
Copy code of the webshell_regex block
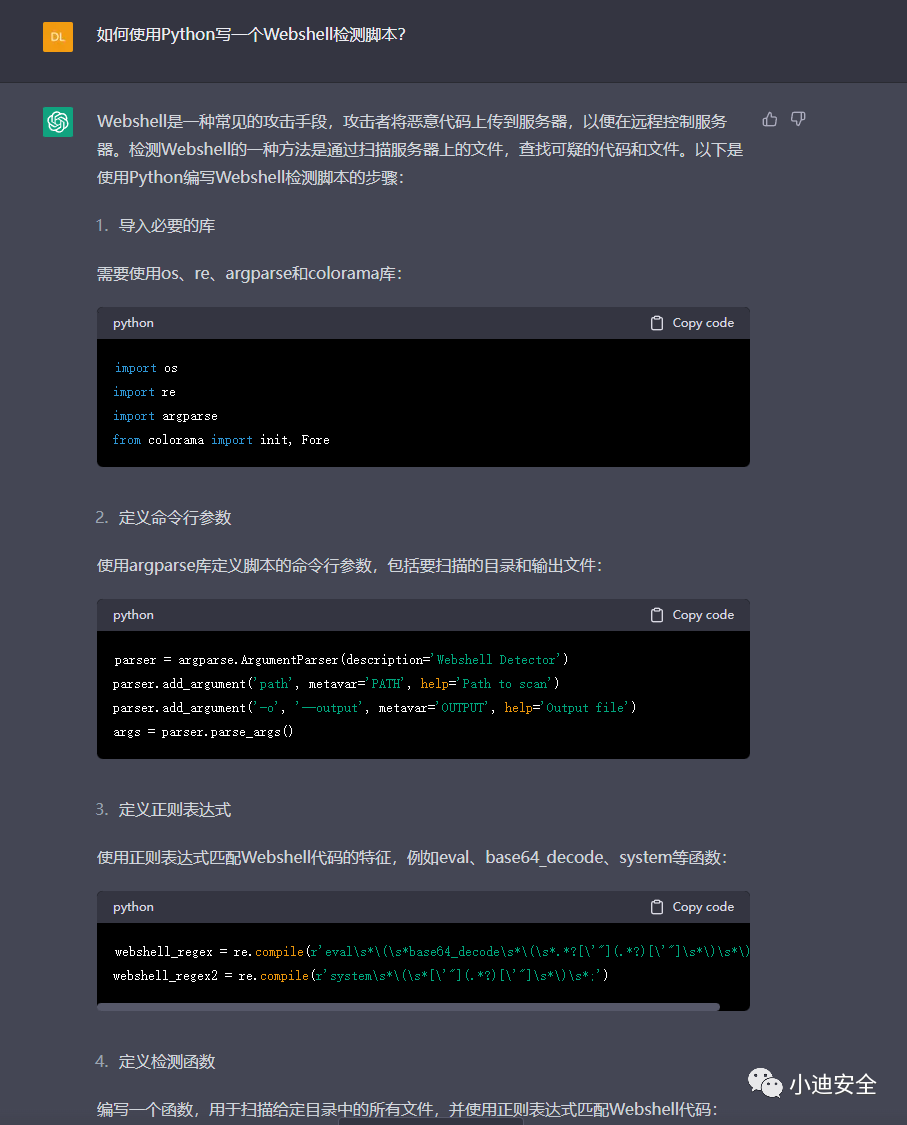[x=692, y=907]
